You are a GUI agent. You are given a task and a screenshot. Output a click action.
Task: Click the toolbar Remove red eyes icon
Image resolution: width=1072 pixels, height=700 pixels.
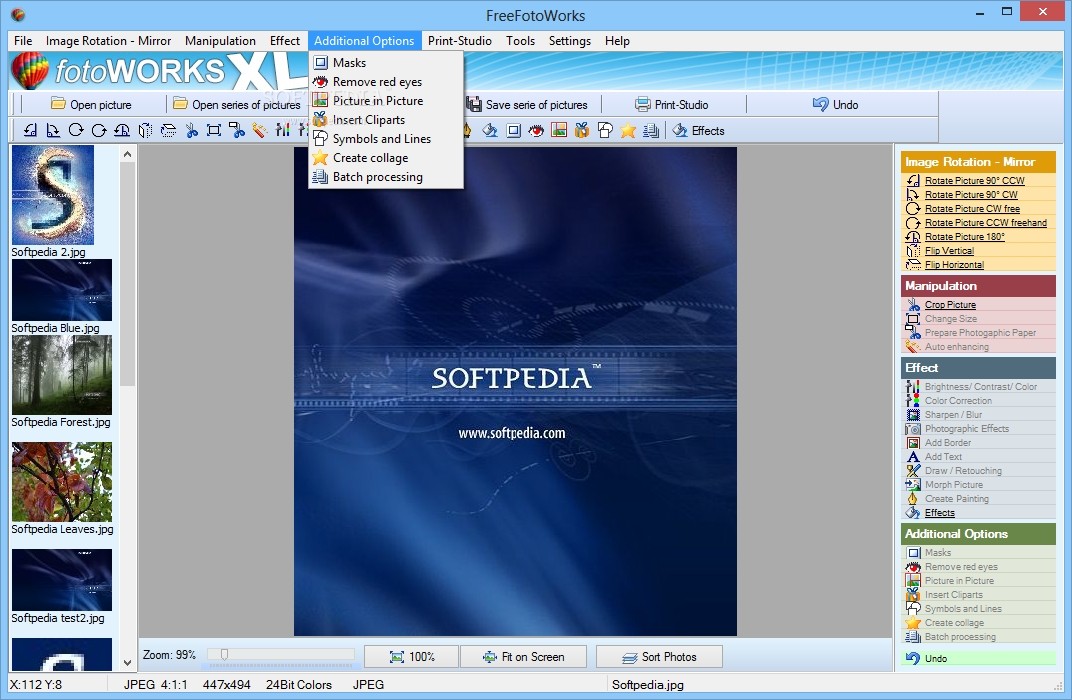click(x=536, y=131)
